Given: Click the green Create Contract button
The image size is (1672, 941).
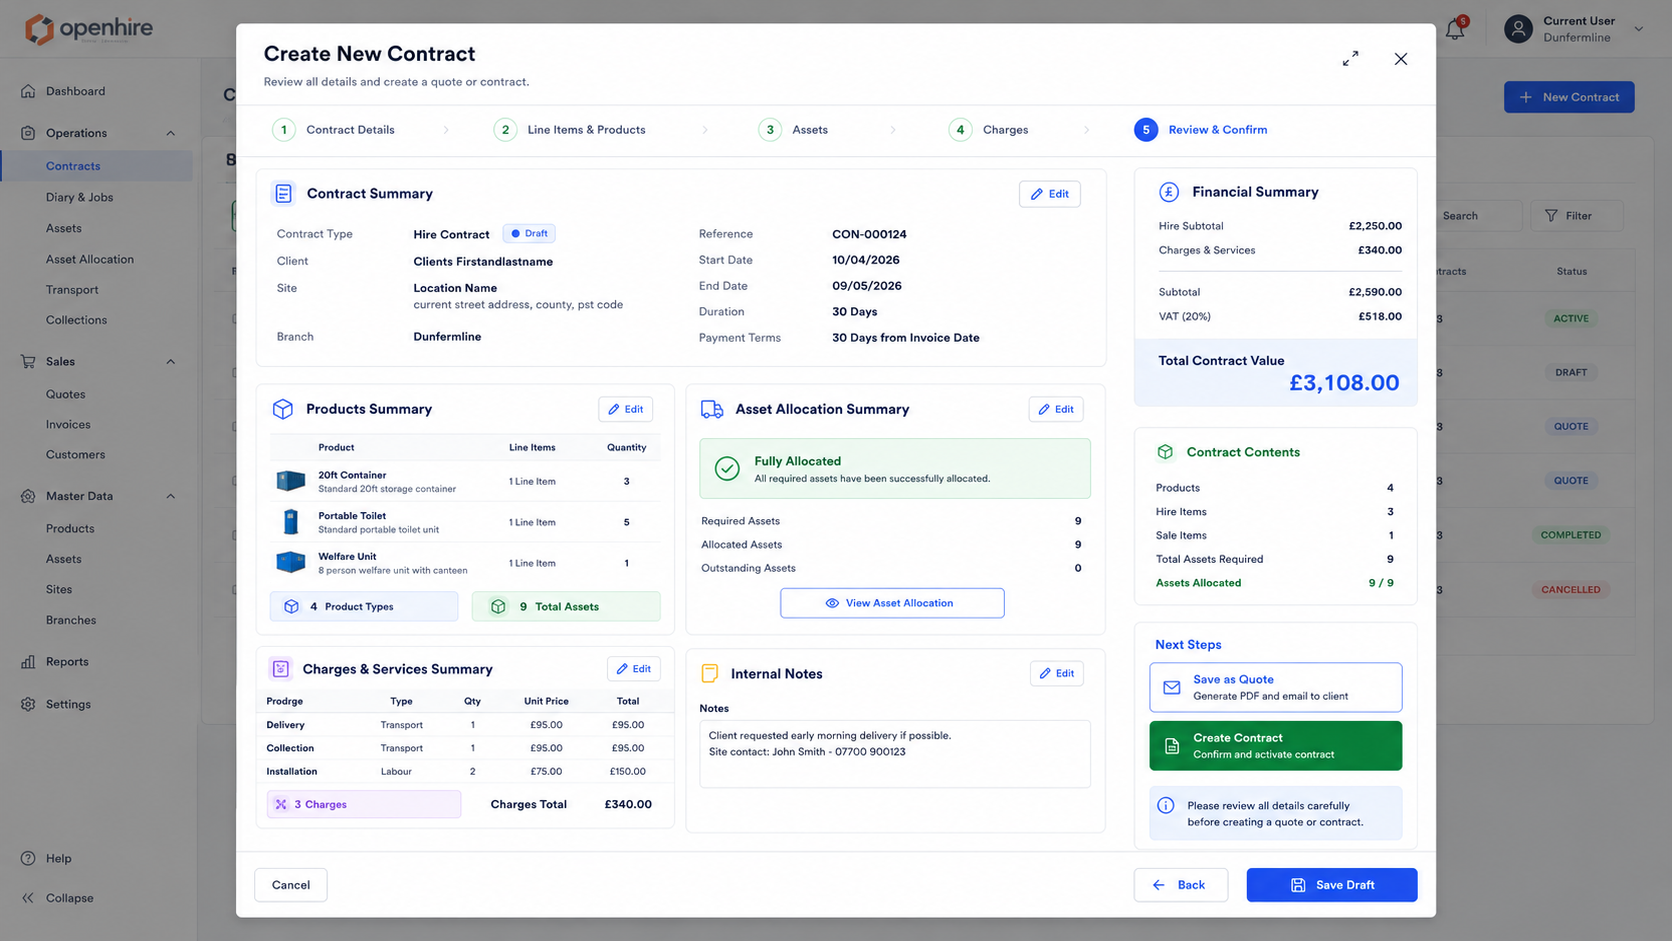Looking at the screenshot, I should coord(1275,746).
